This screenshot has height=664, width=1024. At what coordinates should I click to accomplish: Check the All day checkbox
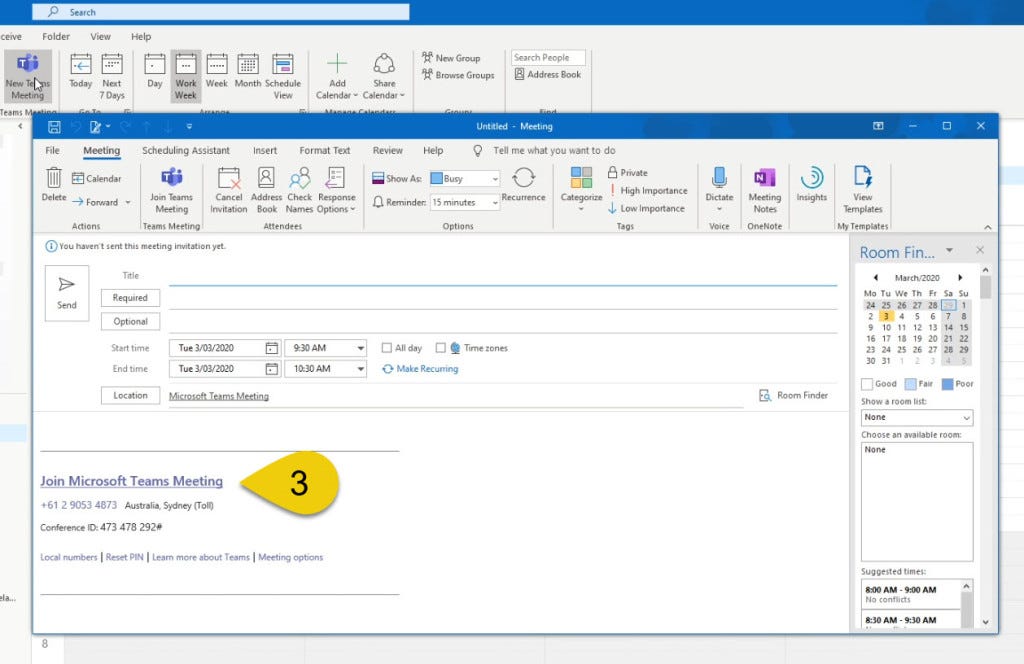click(x=387, y=348)
